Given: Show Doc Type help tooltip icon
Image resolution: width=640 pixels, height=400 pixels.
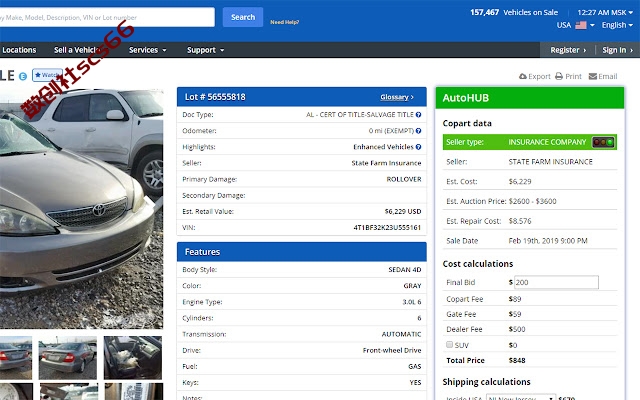Looking at the screenshot, I should click(x=418, y=115).
